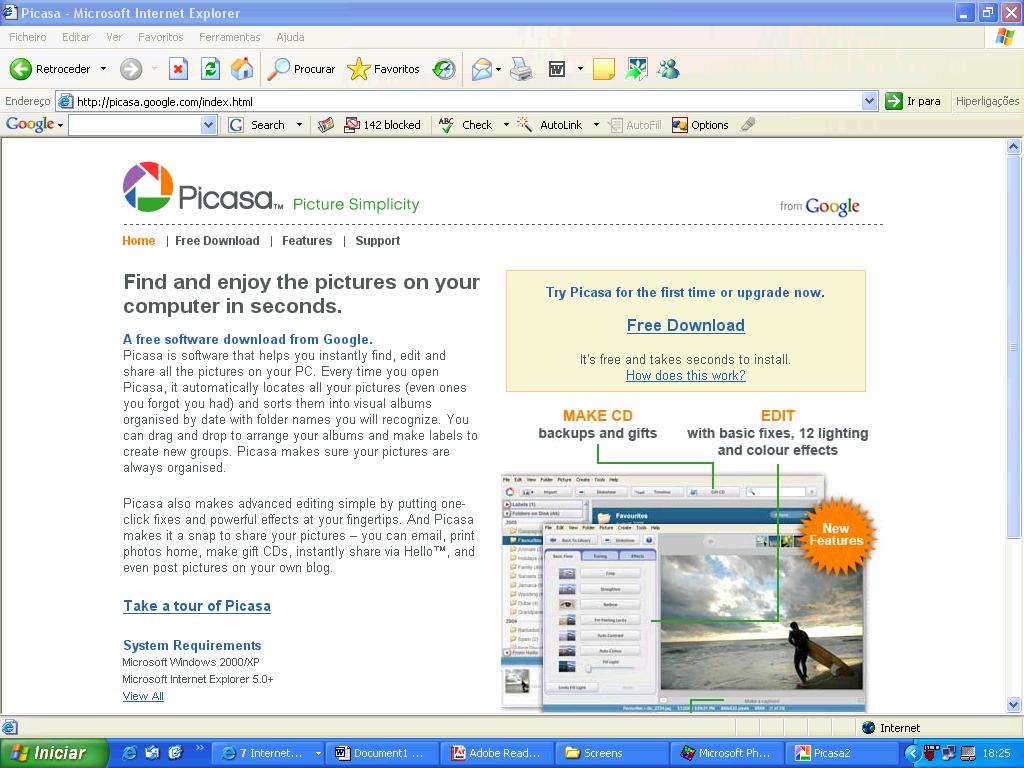Click the page icon in address bar
Screen dimensions: 1024x768
65,101
